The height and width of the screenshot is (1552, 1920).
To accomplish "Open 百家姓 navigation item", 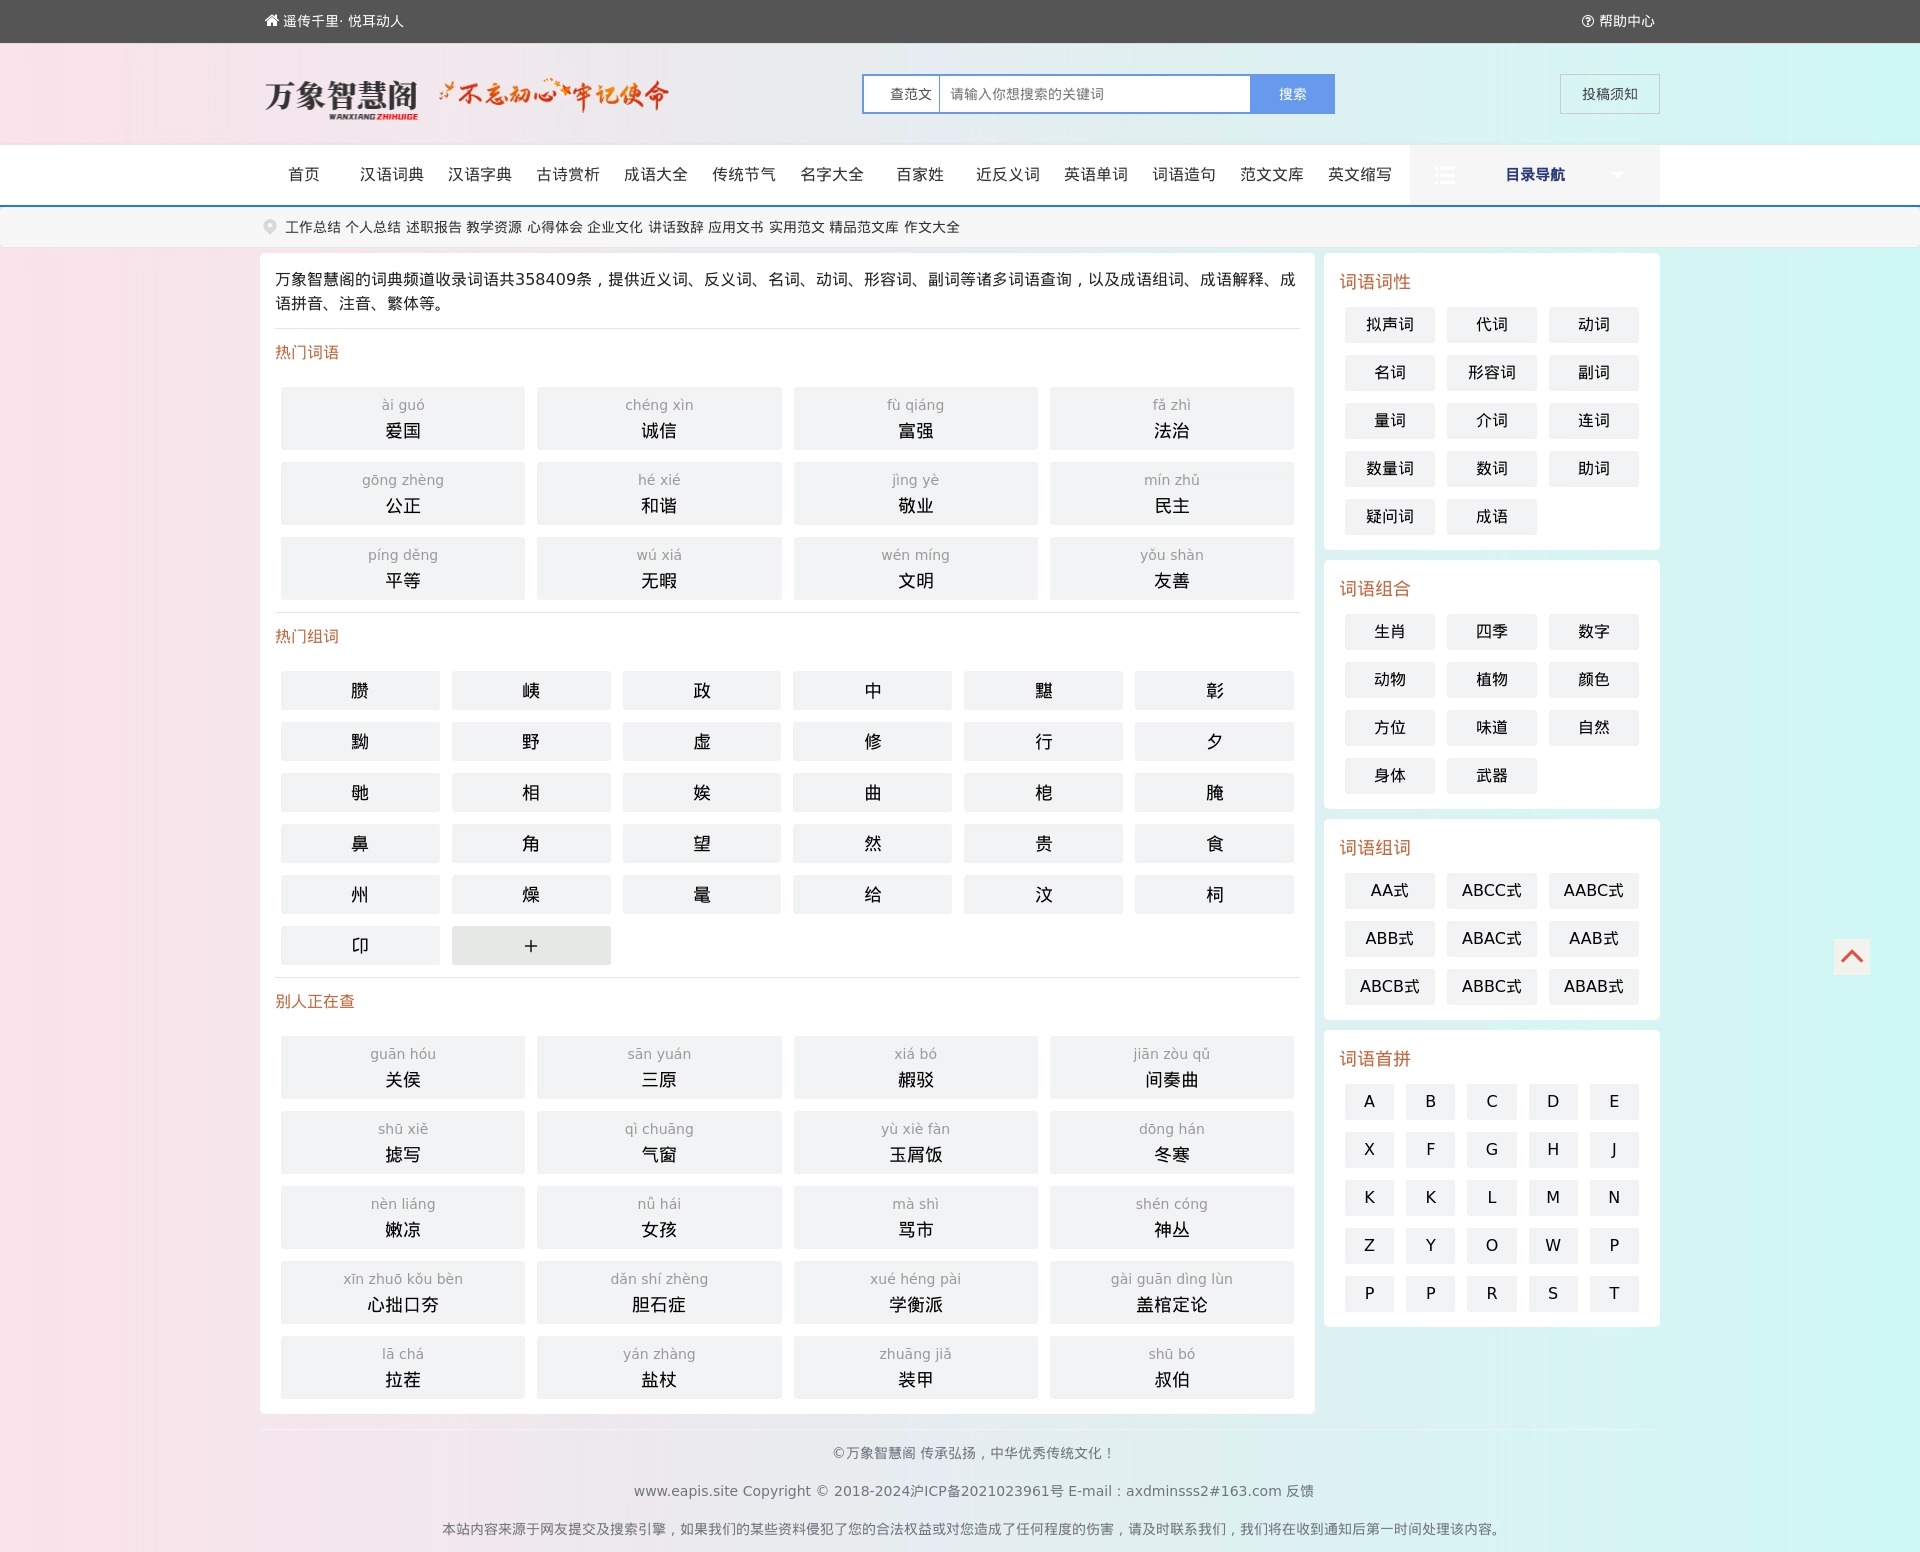I will pos(920,175).
